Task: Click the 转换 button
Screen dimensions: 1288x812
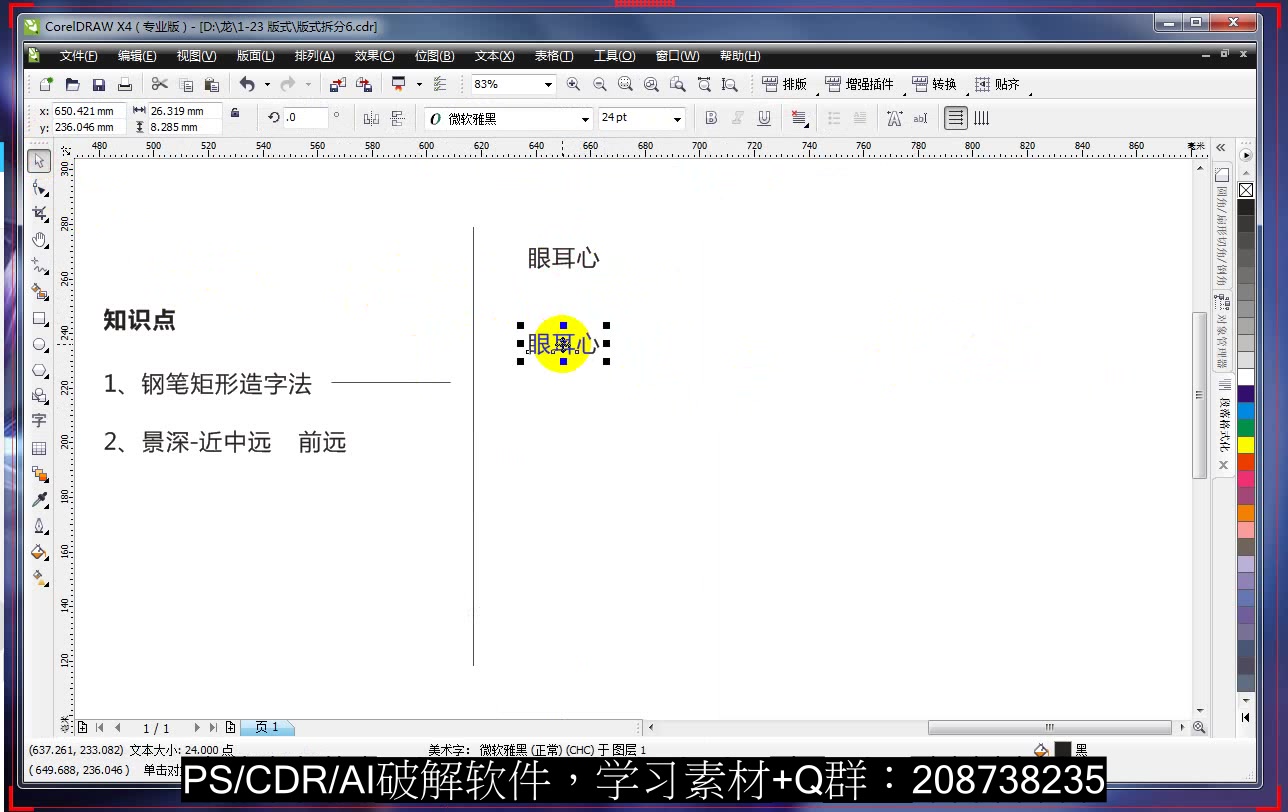Action: [x=934, y=85]
